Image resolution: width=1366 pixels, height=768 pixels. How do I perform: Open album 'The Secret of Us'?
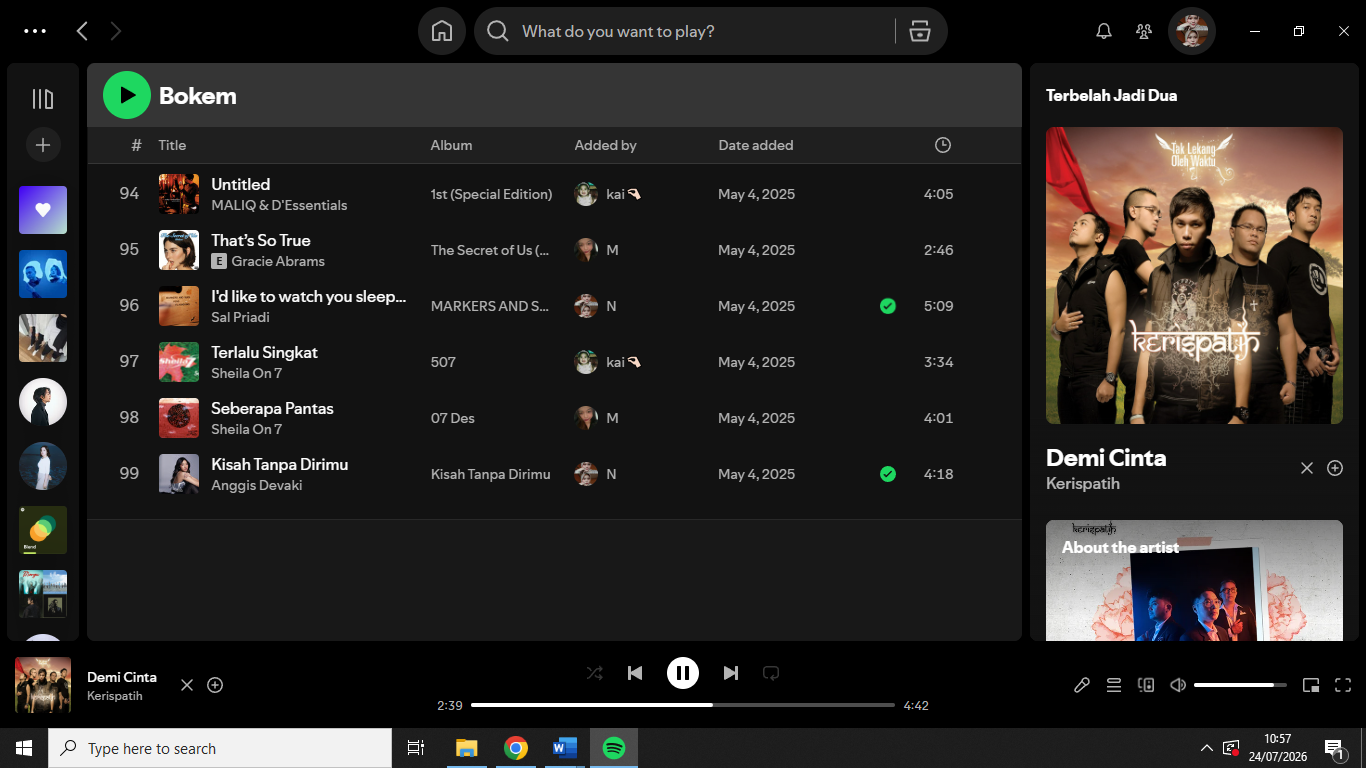pos(490,250)
